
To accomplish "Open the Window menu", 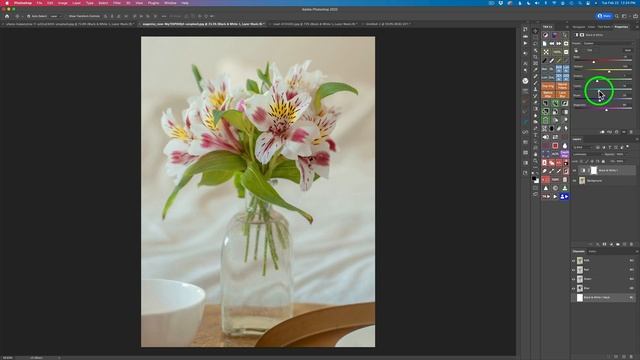I will click(170, 3).
